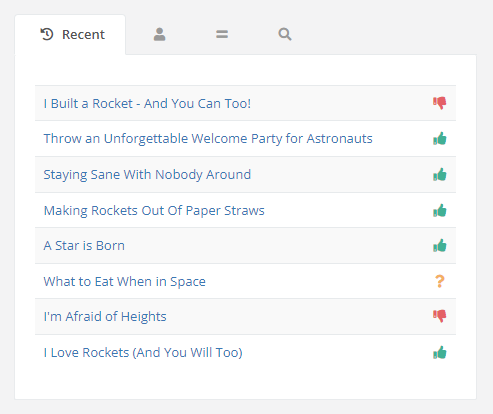
Task: Open Throw an Unforgettable Welcome Party for Astronauts
Action: click(208, 139)
